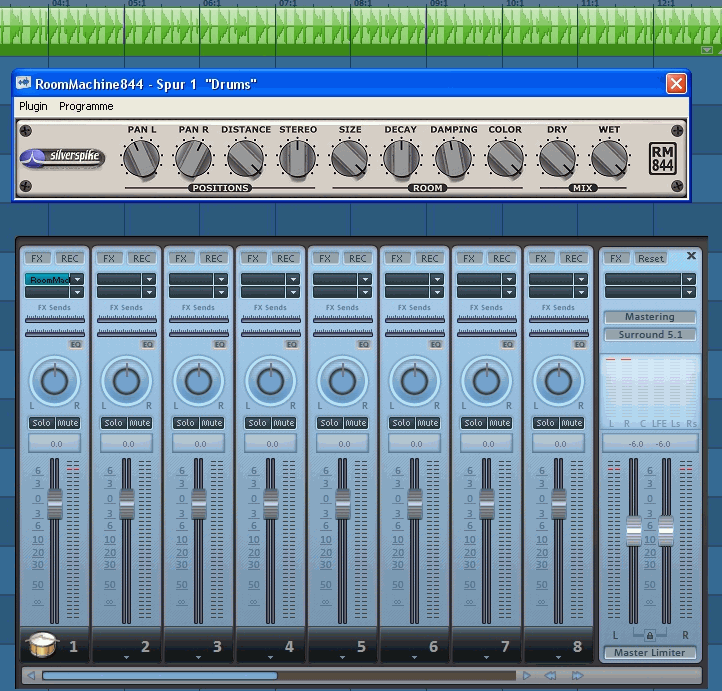Open the Mastering suite
This screenshot has height=691, width=722.
pyautogui.click(x=650, y=317)
